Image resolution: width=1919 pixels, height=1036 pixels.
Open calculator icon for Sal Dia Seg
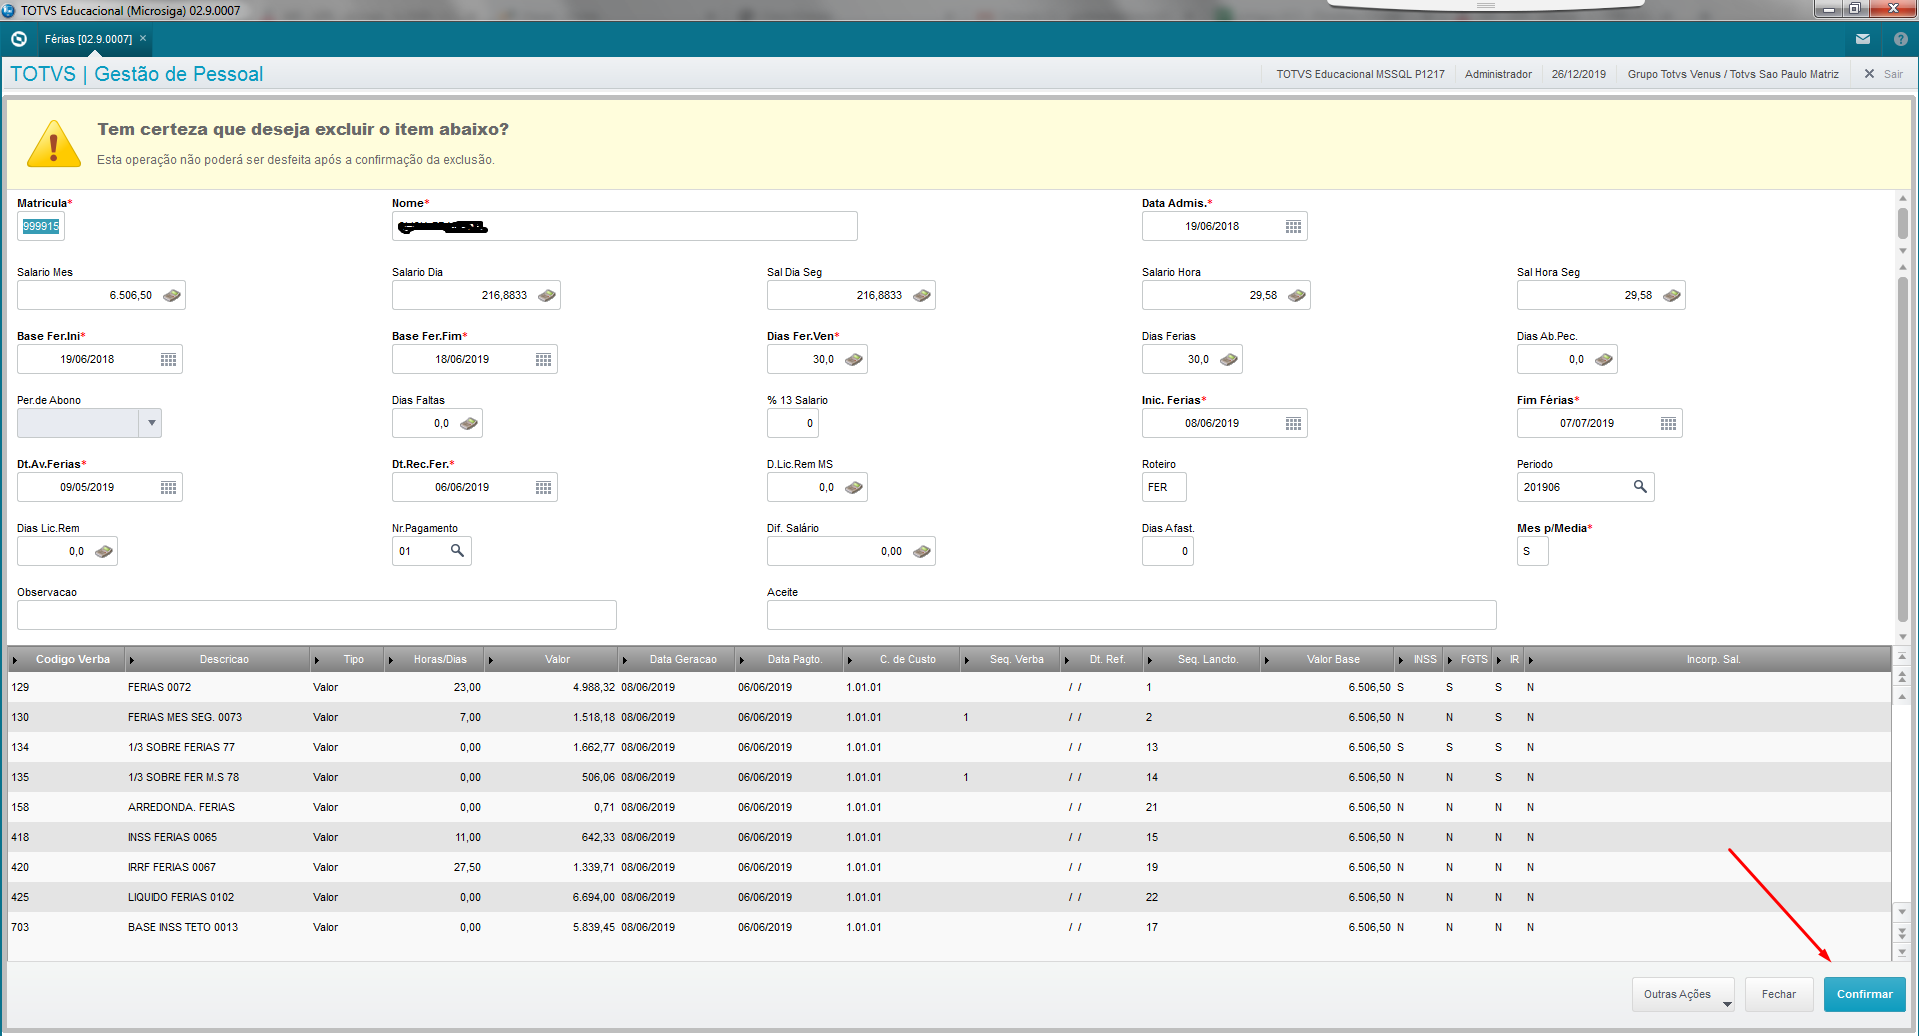tap(922, 296)
